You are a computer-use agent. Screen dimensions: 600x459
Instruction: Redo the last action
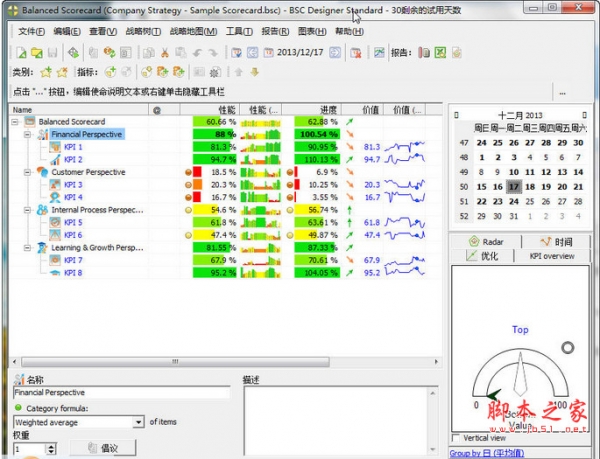pyautogui.click(x=213, y=52)
